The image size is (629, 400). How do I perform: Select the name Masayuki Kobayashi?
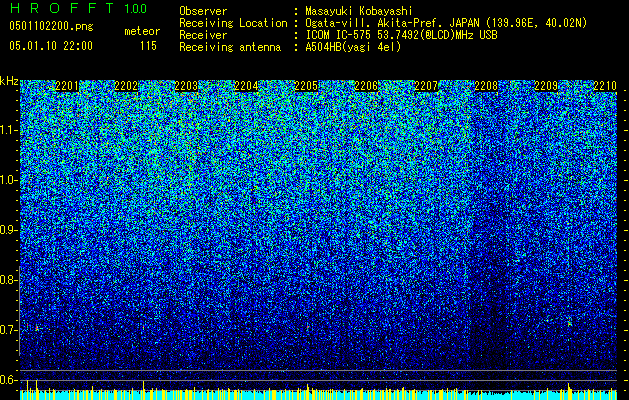point(359,12)
